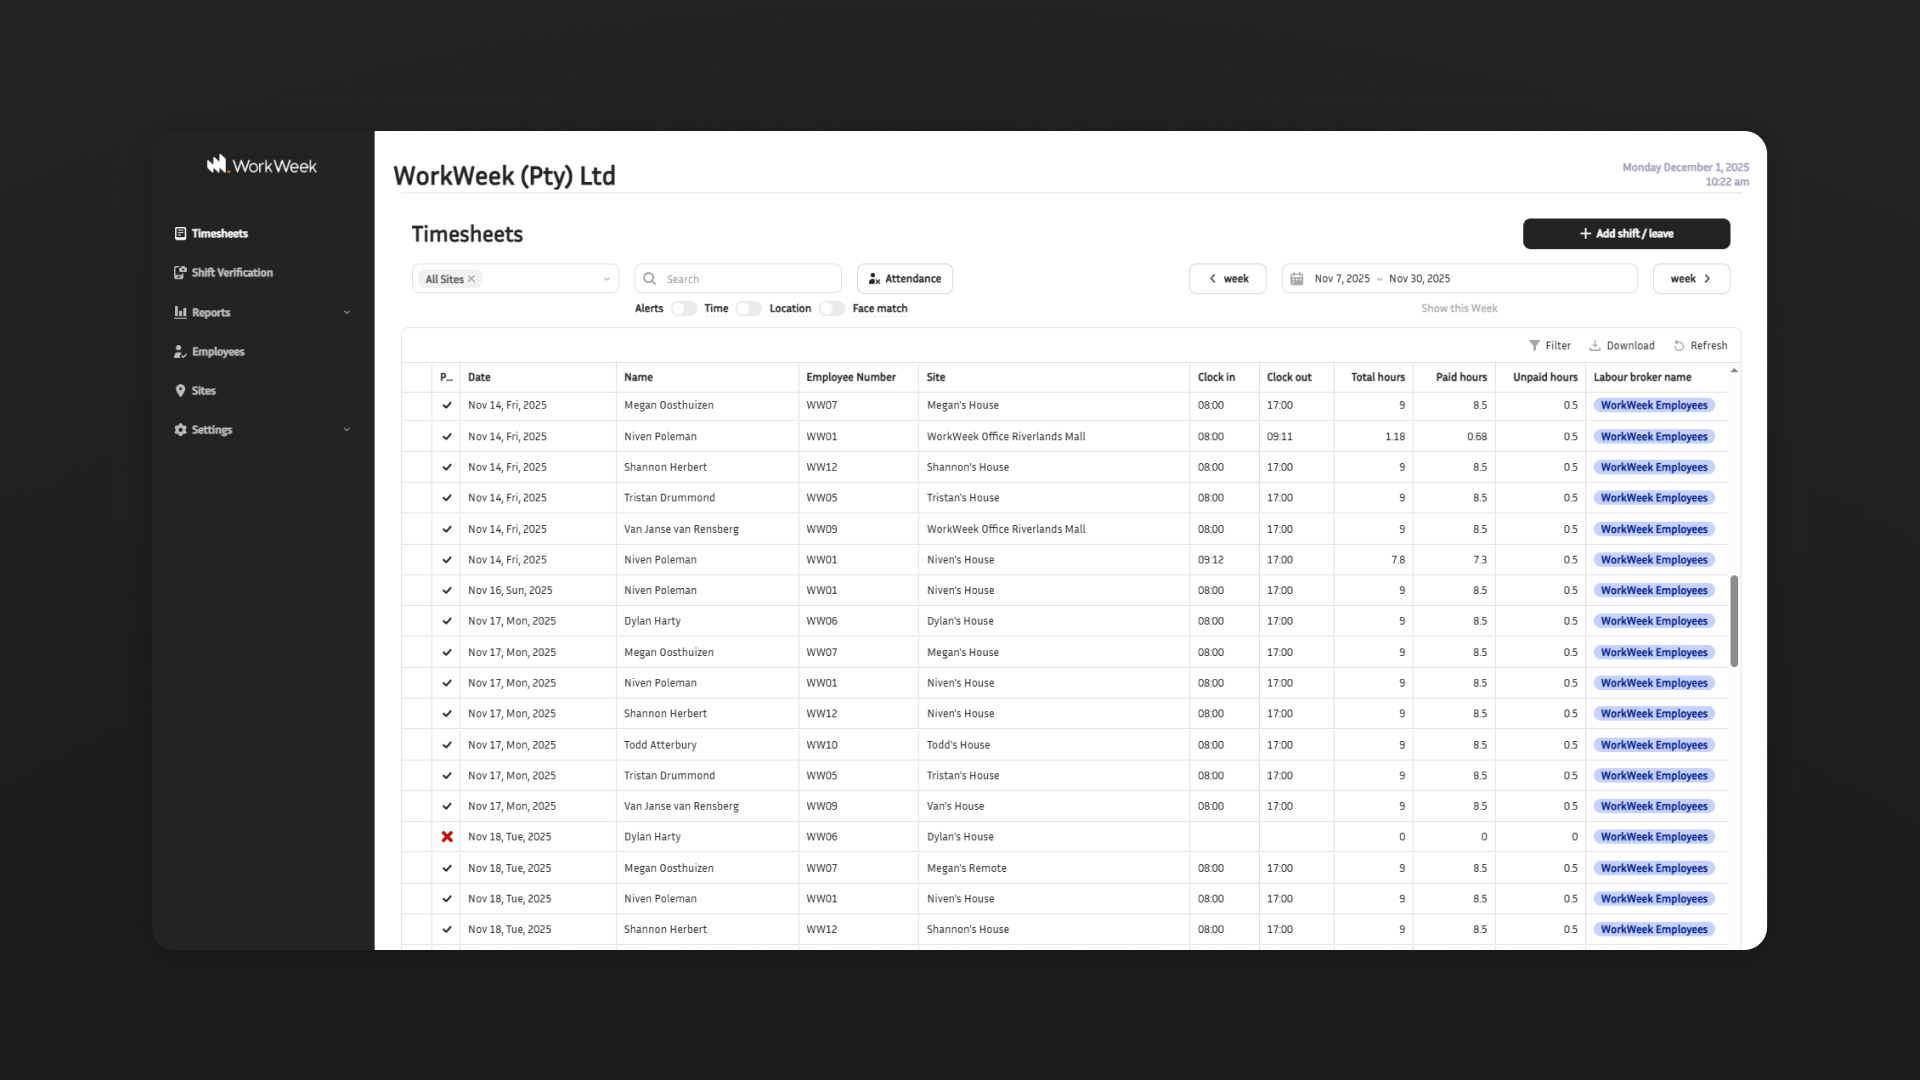The height and width of the screenshot is (1080, 1920).
Task: Expand the Reports sidebar menu
Action: click(x=347, y=312)
